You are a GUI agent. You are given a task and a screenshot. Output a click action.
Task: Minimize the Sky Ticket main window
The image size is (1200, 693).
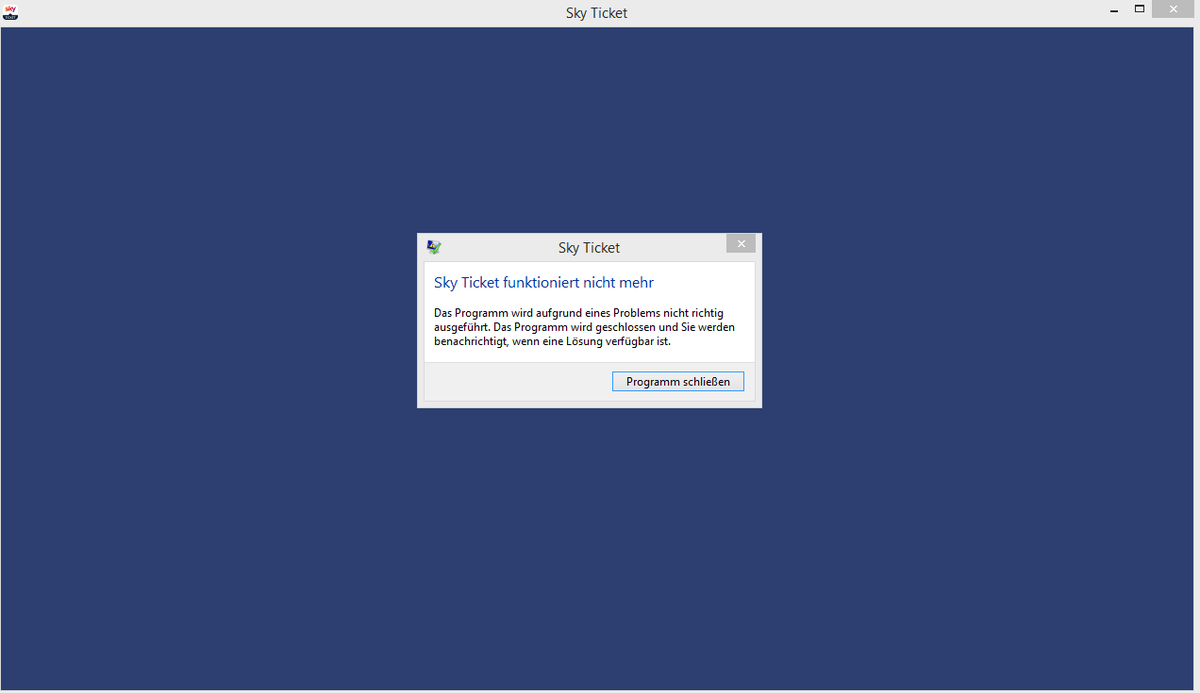point(1114,10)
